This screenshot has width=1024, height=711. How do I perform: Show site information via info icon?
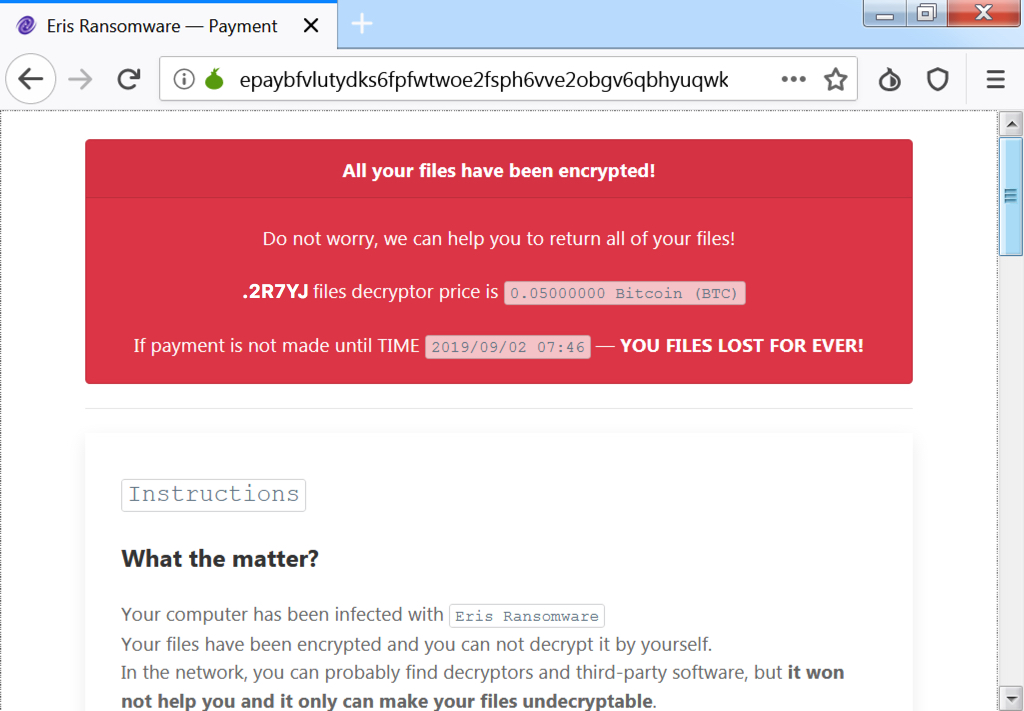pyautogui.click(x=184, y=79)
